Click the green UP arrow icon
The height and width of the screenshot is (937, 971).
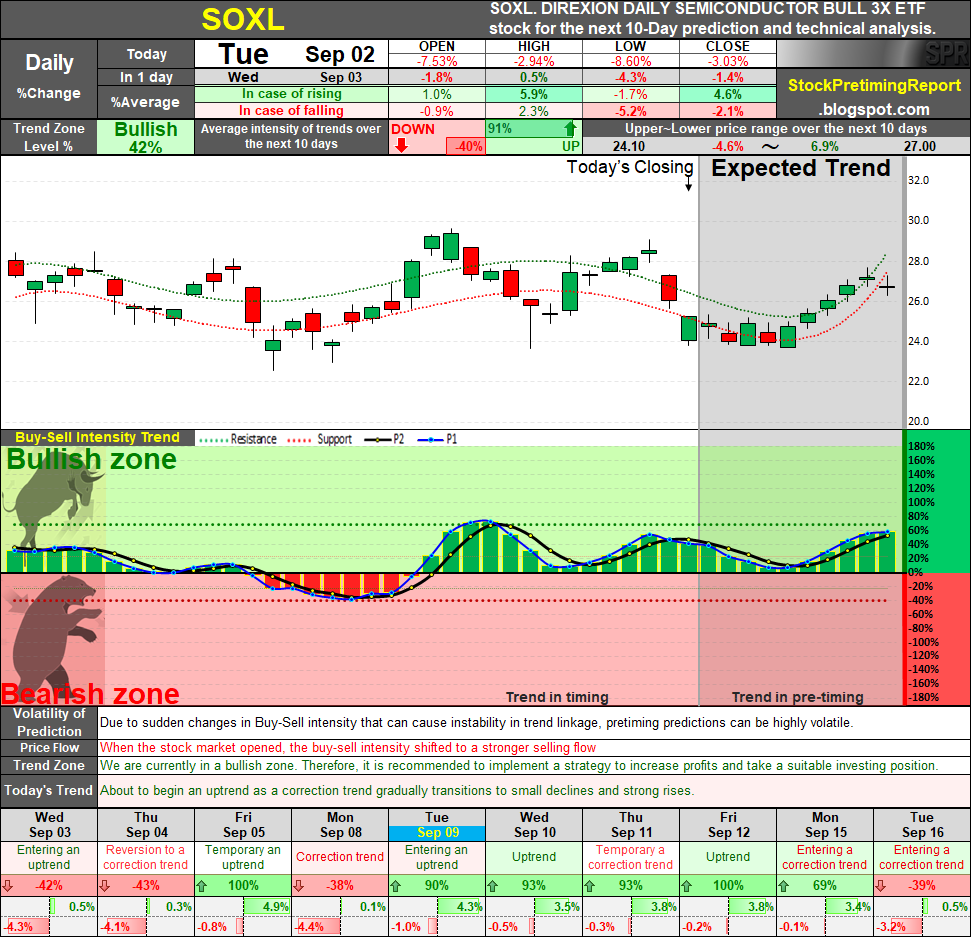570,129
